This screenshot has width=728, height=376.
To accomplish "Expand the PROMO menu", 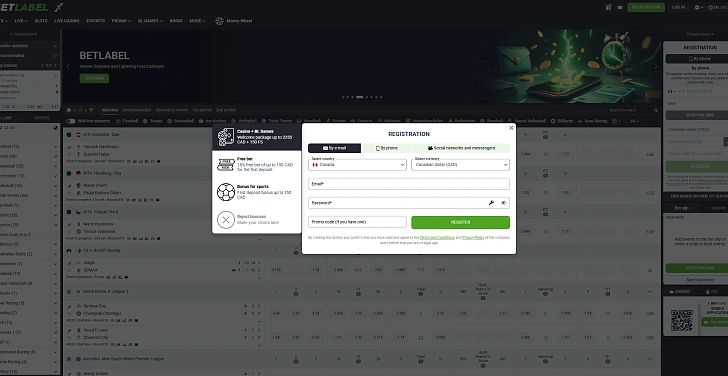I will click(x=121, y=21).
